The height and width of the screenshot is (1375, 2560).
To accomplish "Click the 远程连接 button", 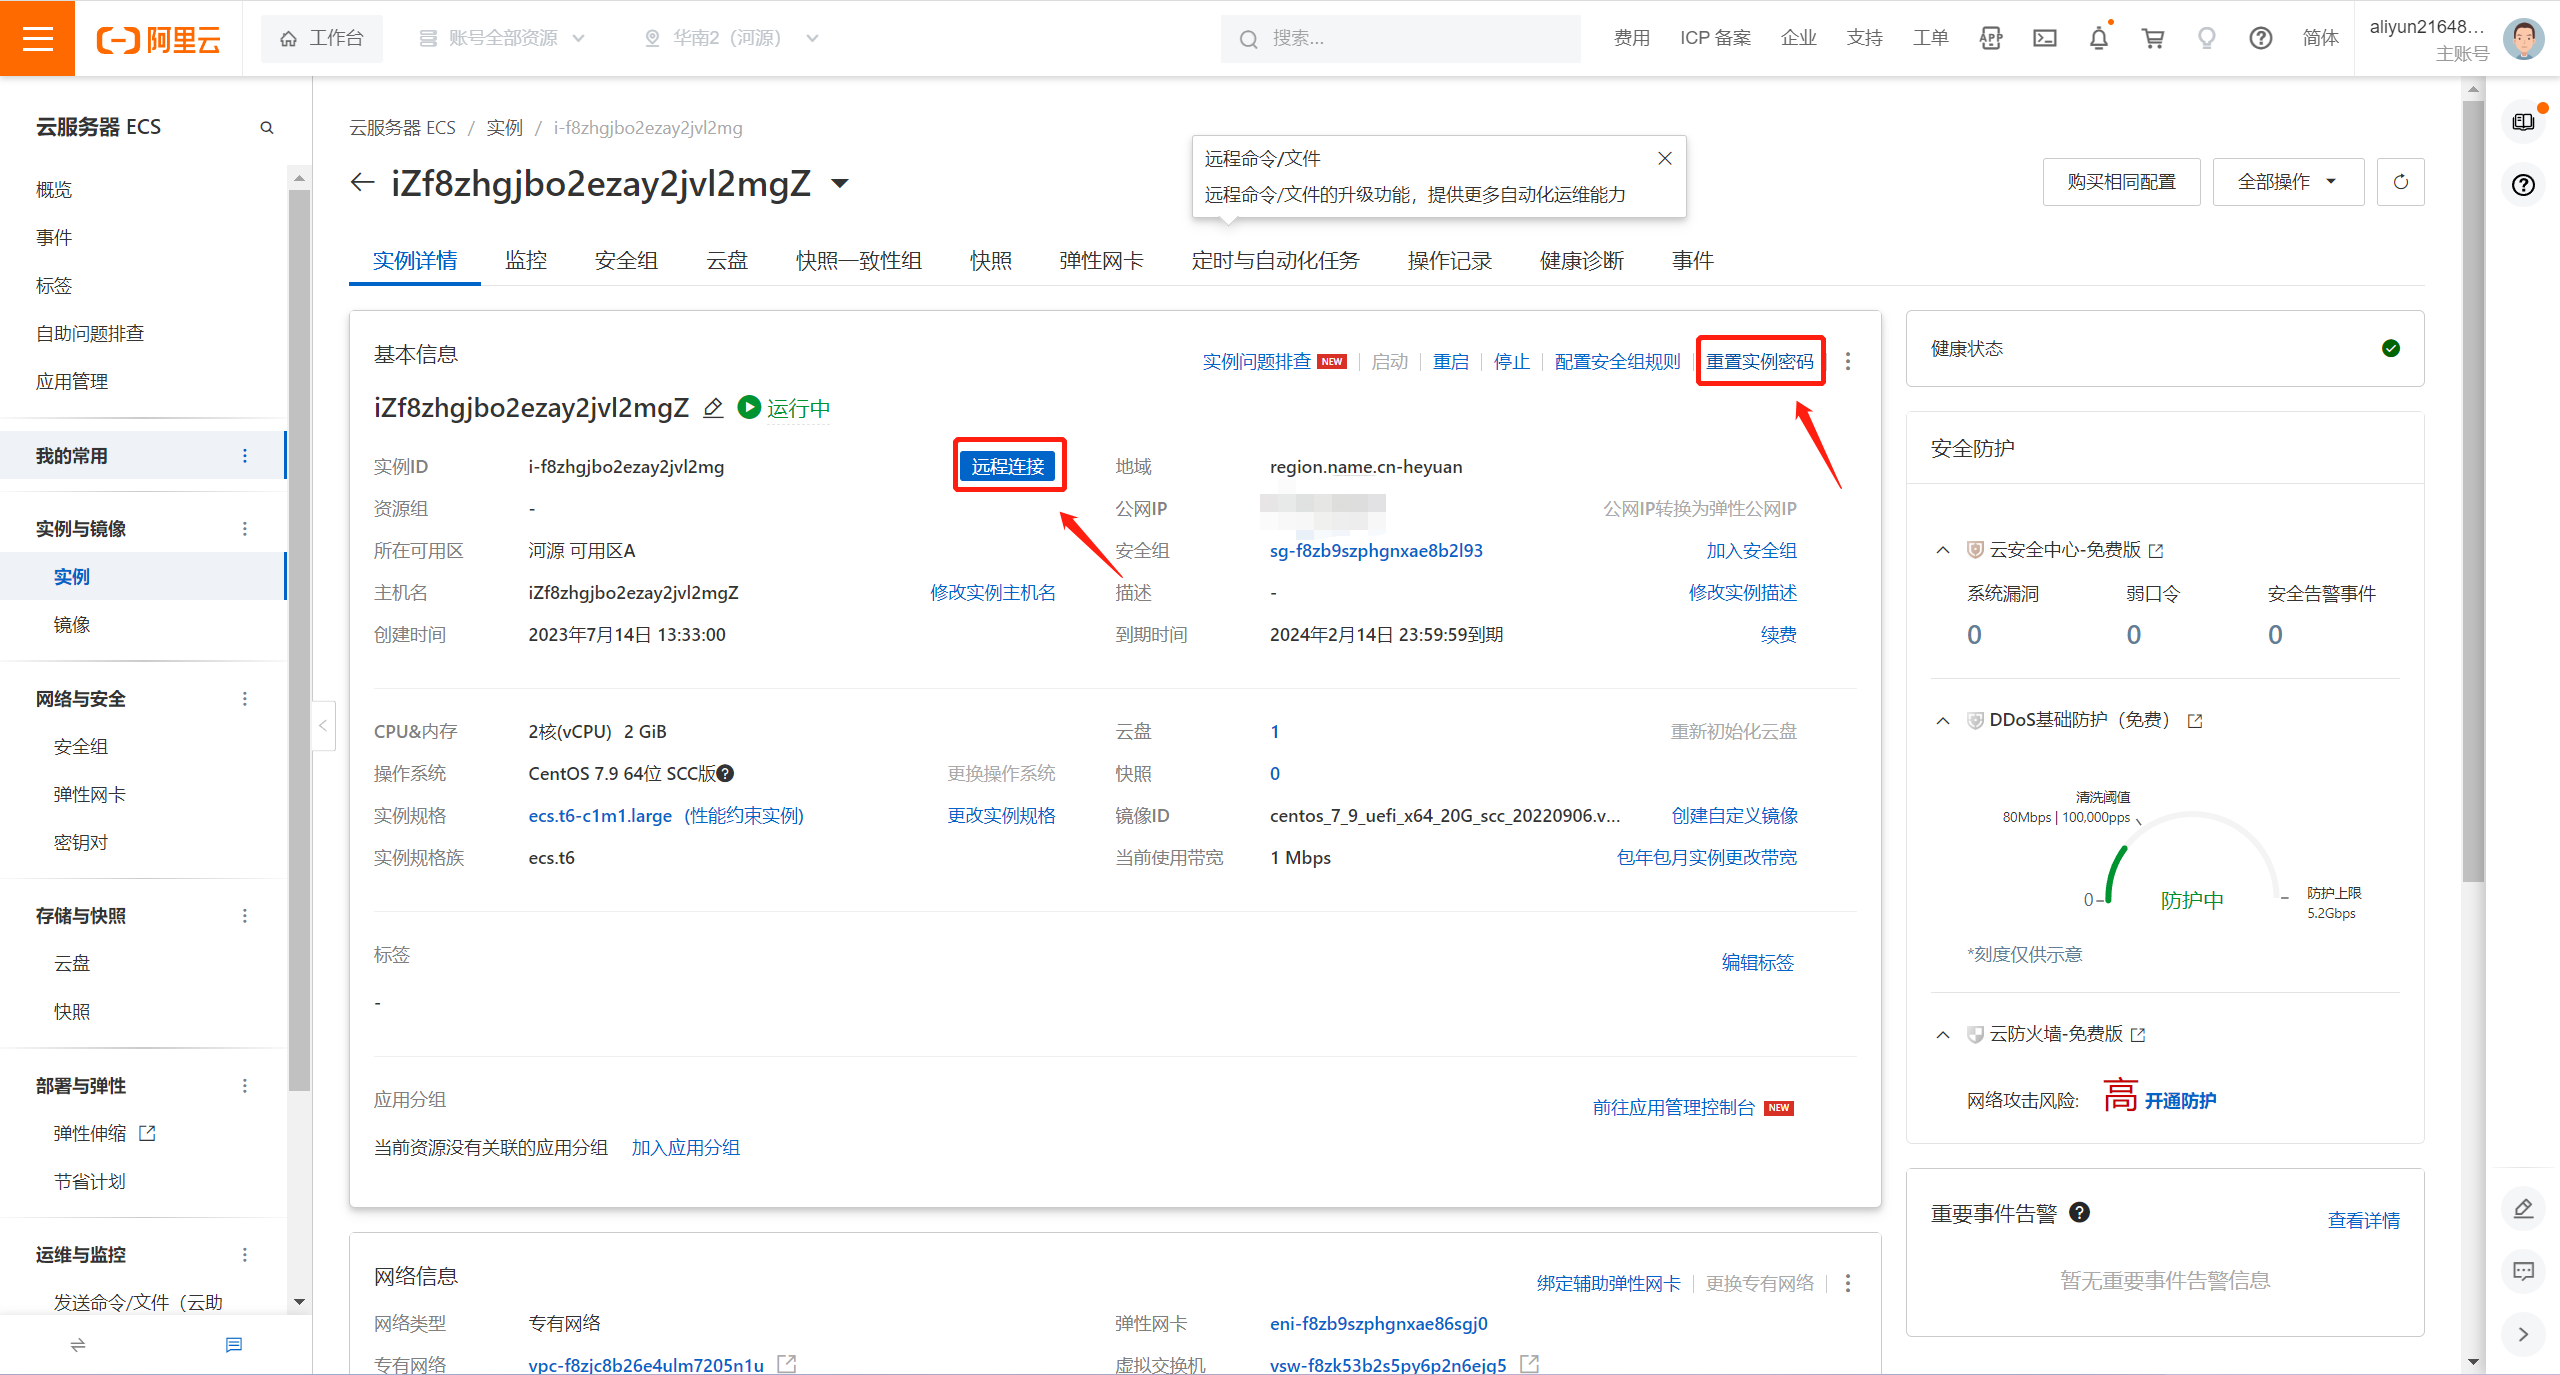I will tap(1008, 466).
